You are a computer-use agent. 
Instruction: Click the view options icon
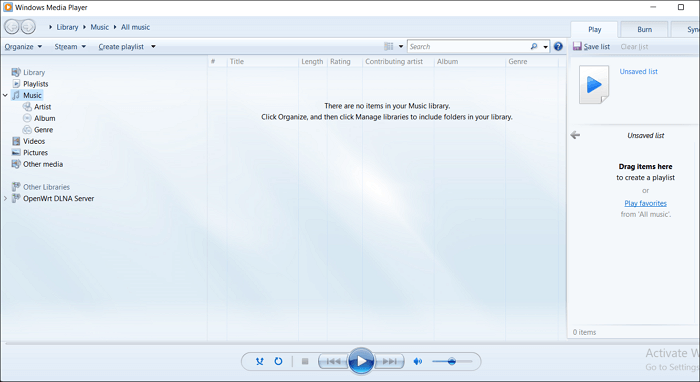pyautogui.click(x=389, y=46)
